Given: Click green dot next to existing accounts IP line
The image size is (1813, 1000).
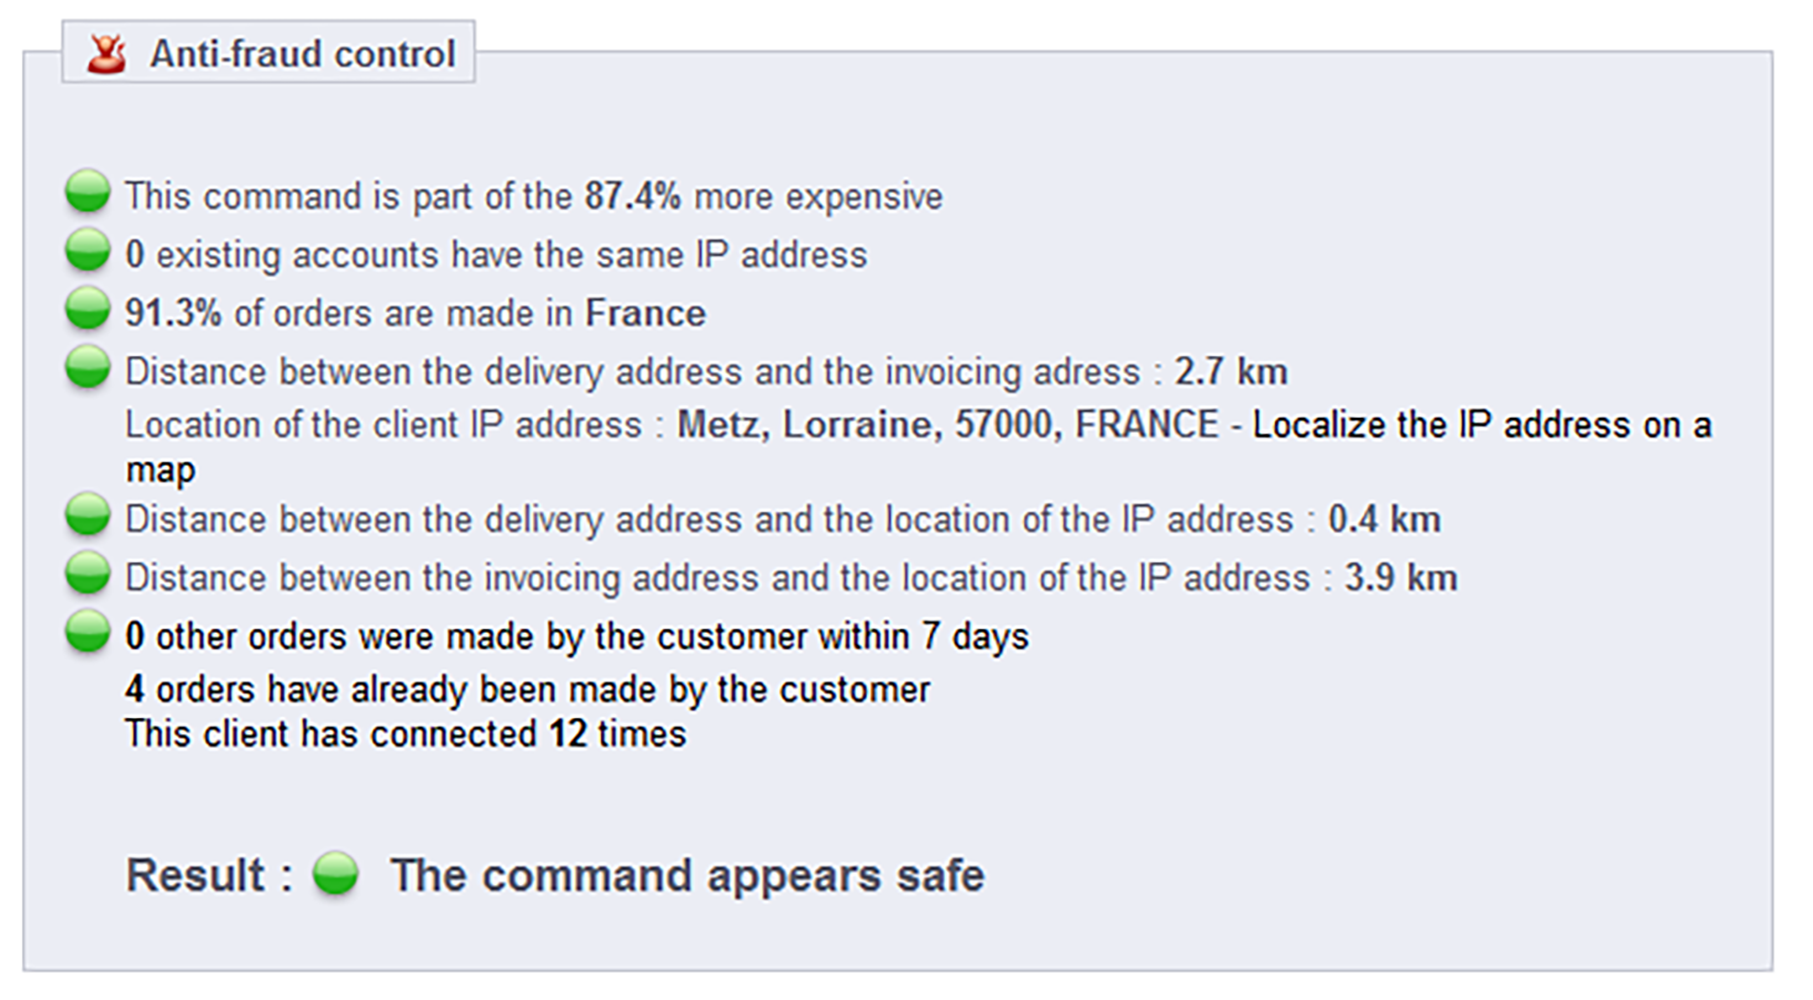Looking at the screenshot, I should [x=88, y=250].
